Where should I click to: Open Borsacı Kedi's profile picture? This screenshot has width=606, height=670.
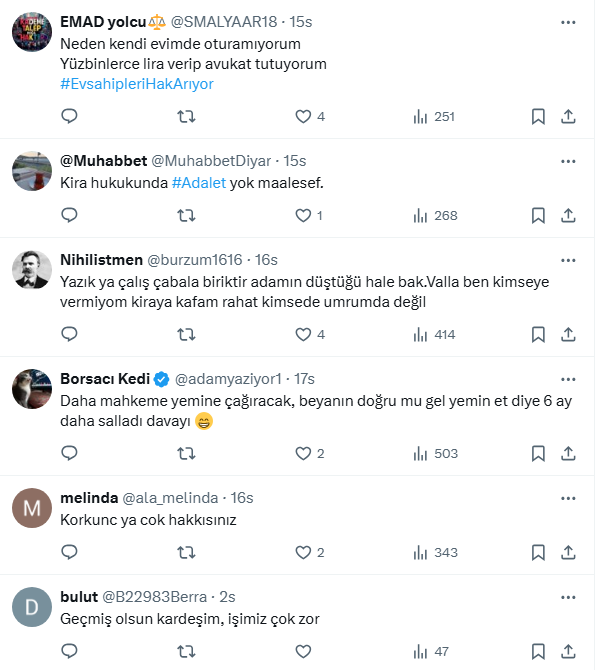[32, 389]
